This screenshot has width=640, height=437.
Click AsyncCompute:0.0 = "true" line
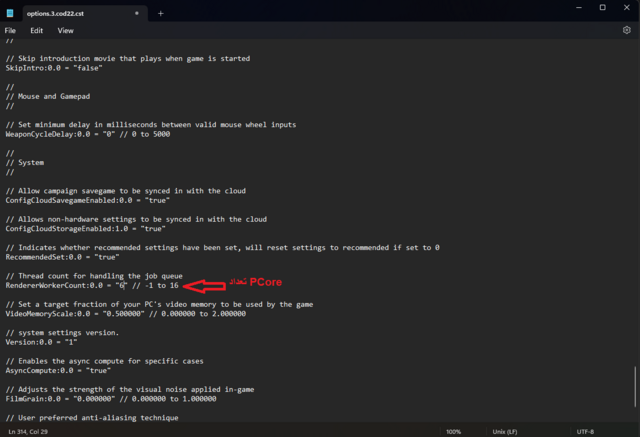coord(58,370)
